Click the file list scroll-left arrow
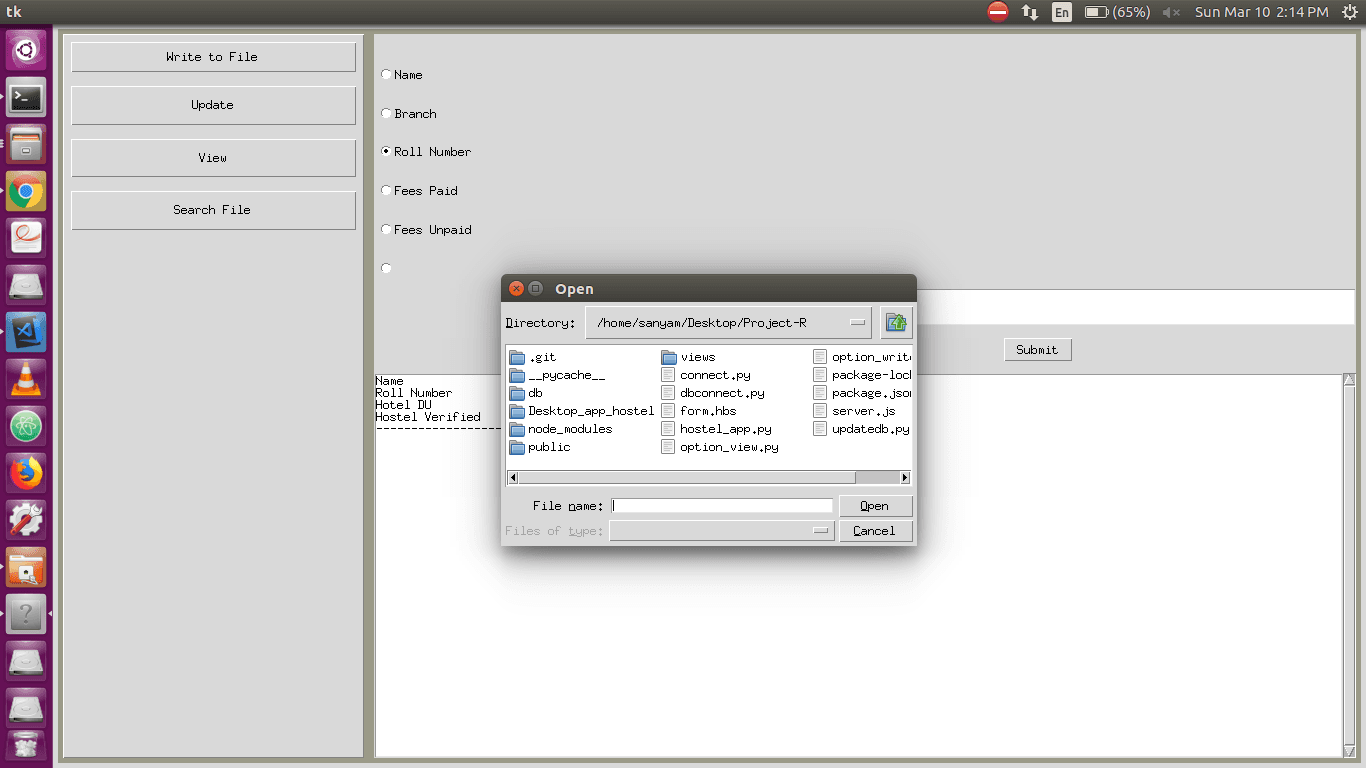 click(514, 478)
